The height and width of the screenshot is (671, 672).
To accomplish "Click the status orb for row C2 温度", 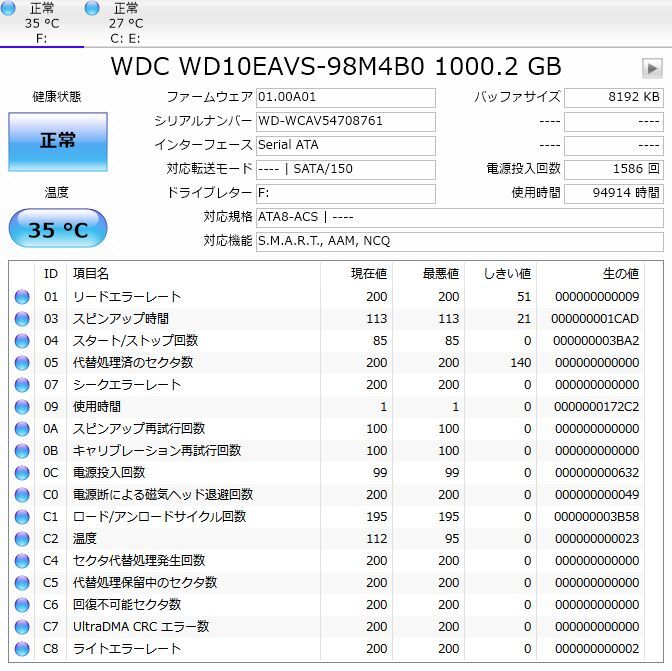I will 22,539.
